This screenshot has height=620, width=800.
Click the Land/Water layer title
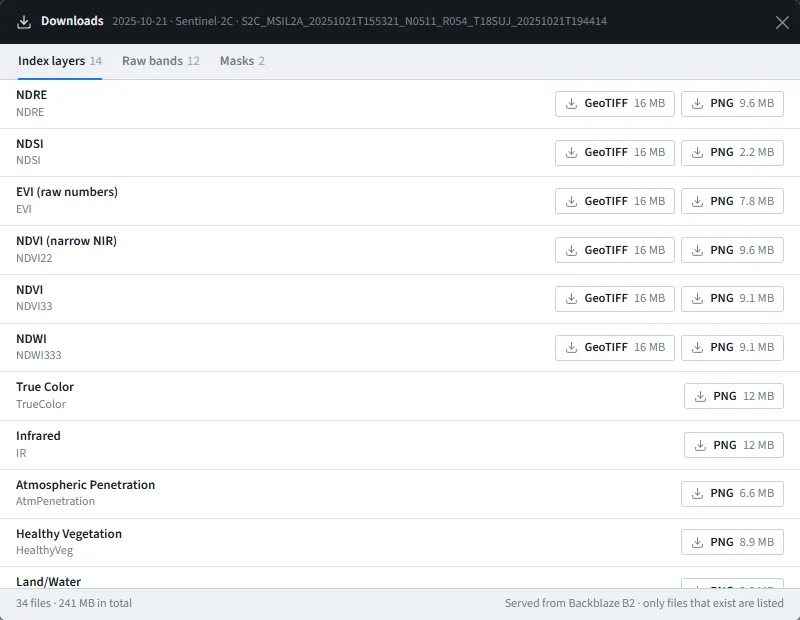[48, 582]
